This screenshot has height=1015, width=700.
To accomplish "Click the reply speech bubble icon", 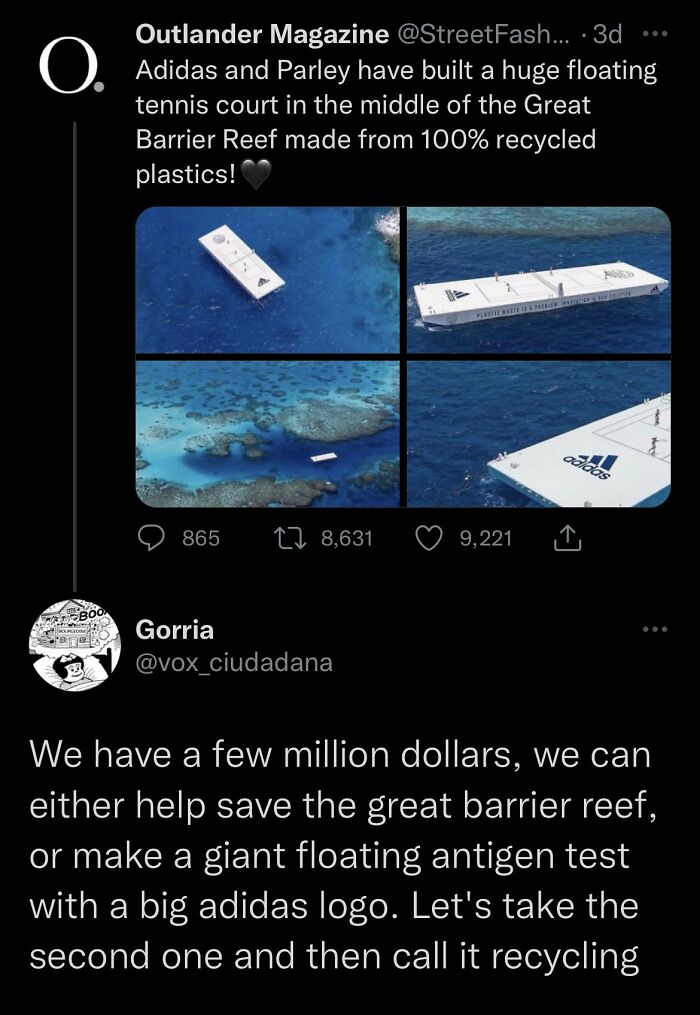I will [152, 538].
